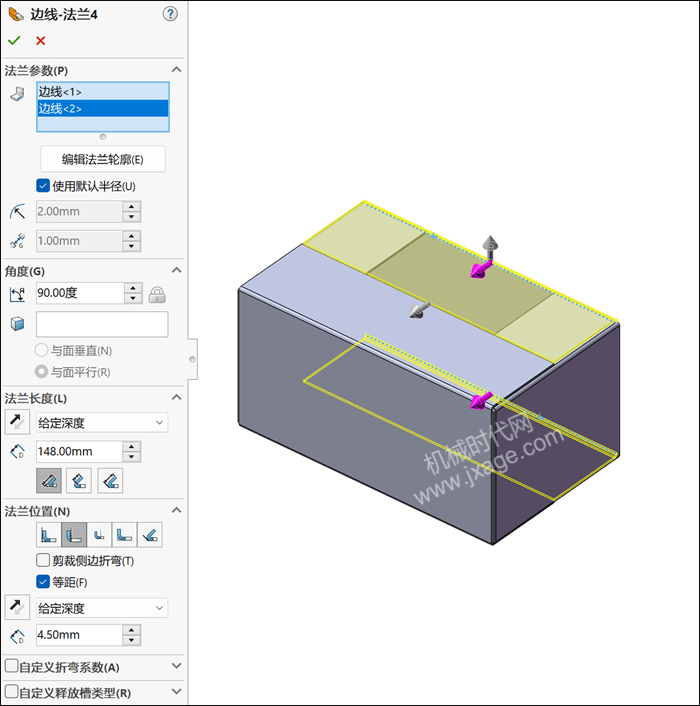The height and width of the screenshot is (706, 700).
Task: Click the 4.50mm offset distance field
Action: pyautogui.click(x=79, y=635)
